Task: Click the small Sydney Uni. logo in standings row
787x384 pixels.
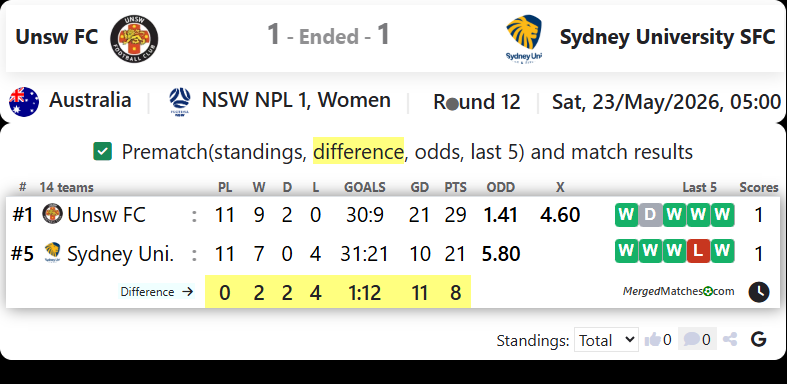Action: click(x=52, y=252)
